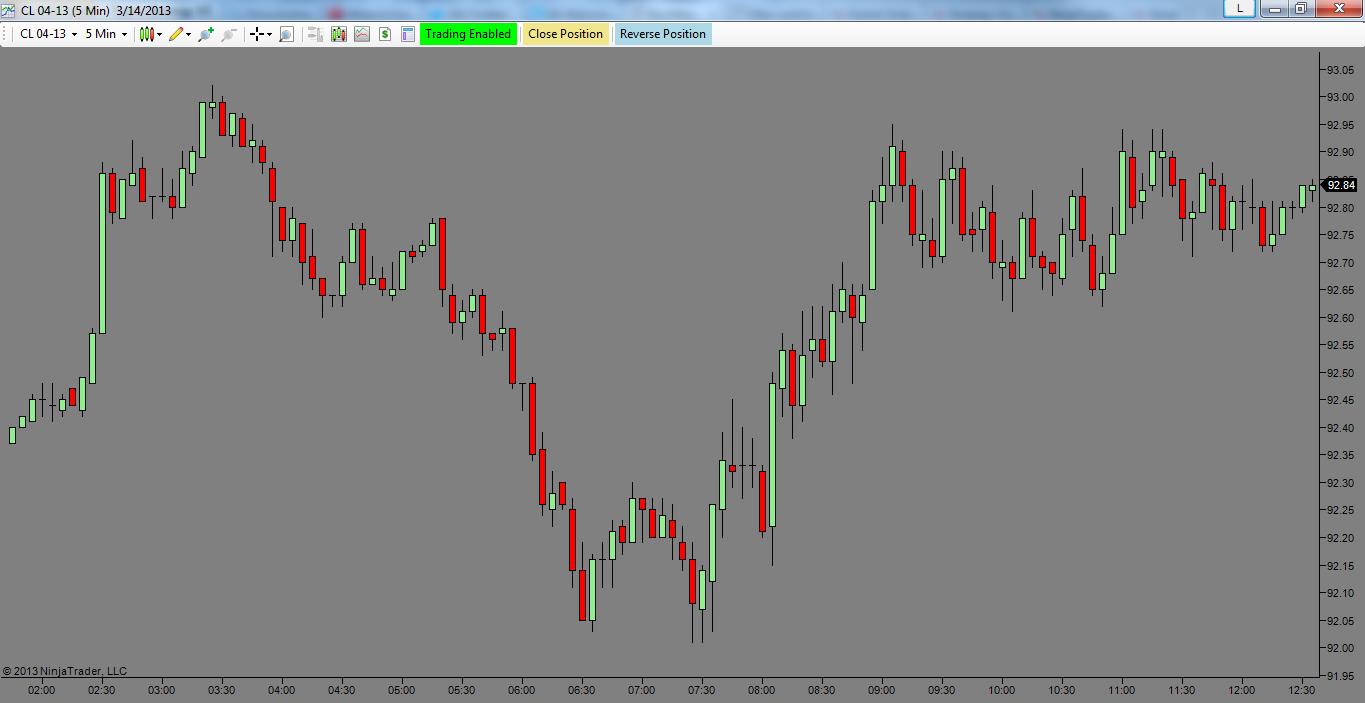Click the Close Position button
Image resolution: width=1365 pixels, height=703 pixels.
pos(566,34)
